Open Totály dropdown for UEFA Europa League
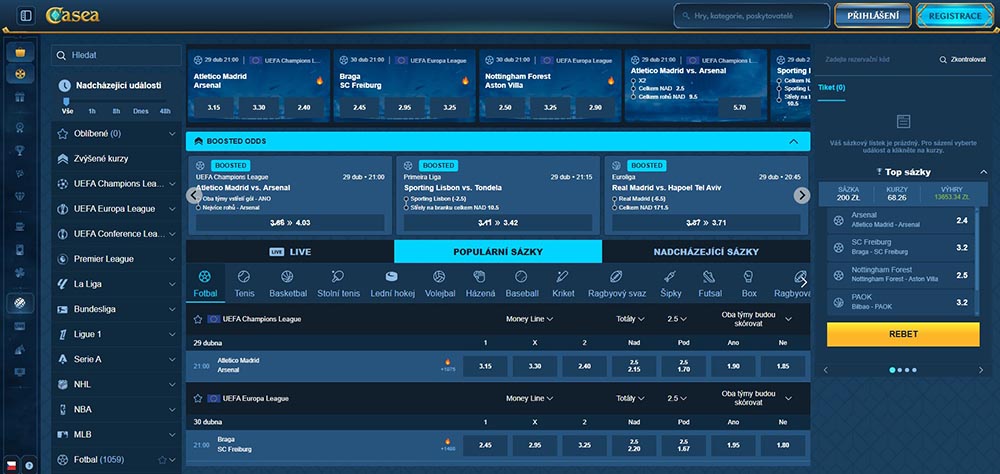 coord(630,398)
